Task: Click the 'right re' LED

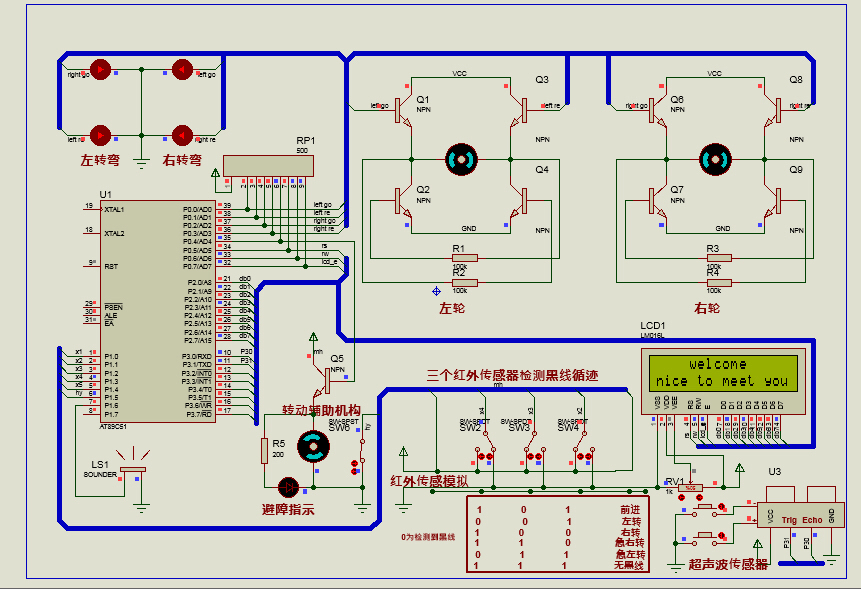Action: coord(182,135)
